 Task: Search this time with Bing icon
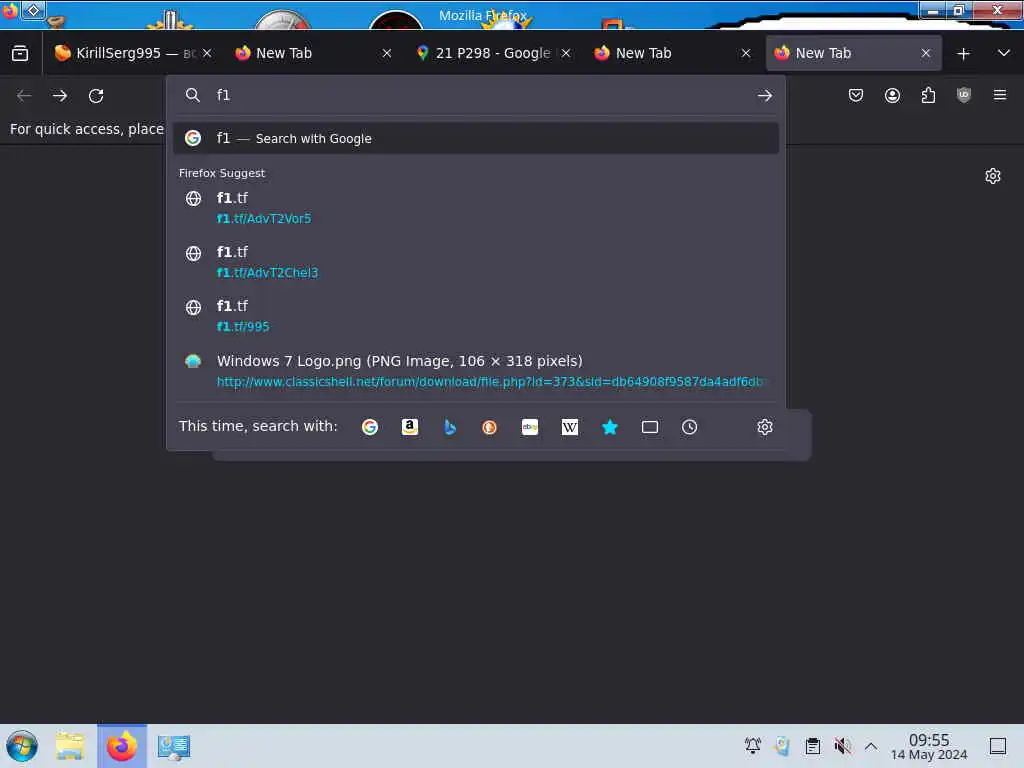[449, 427]
